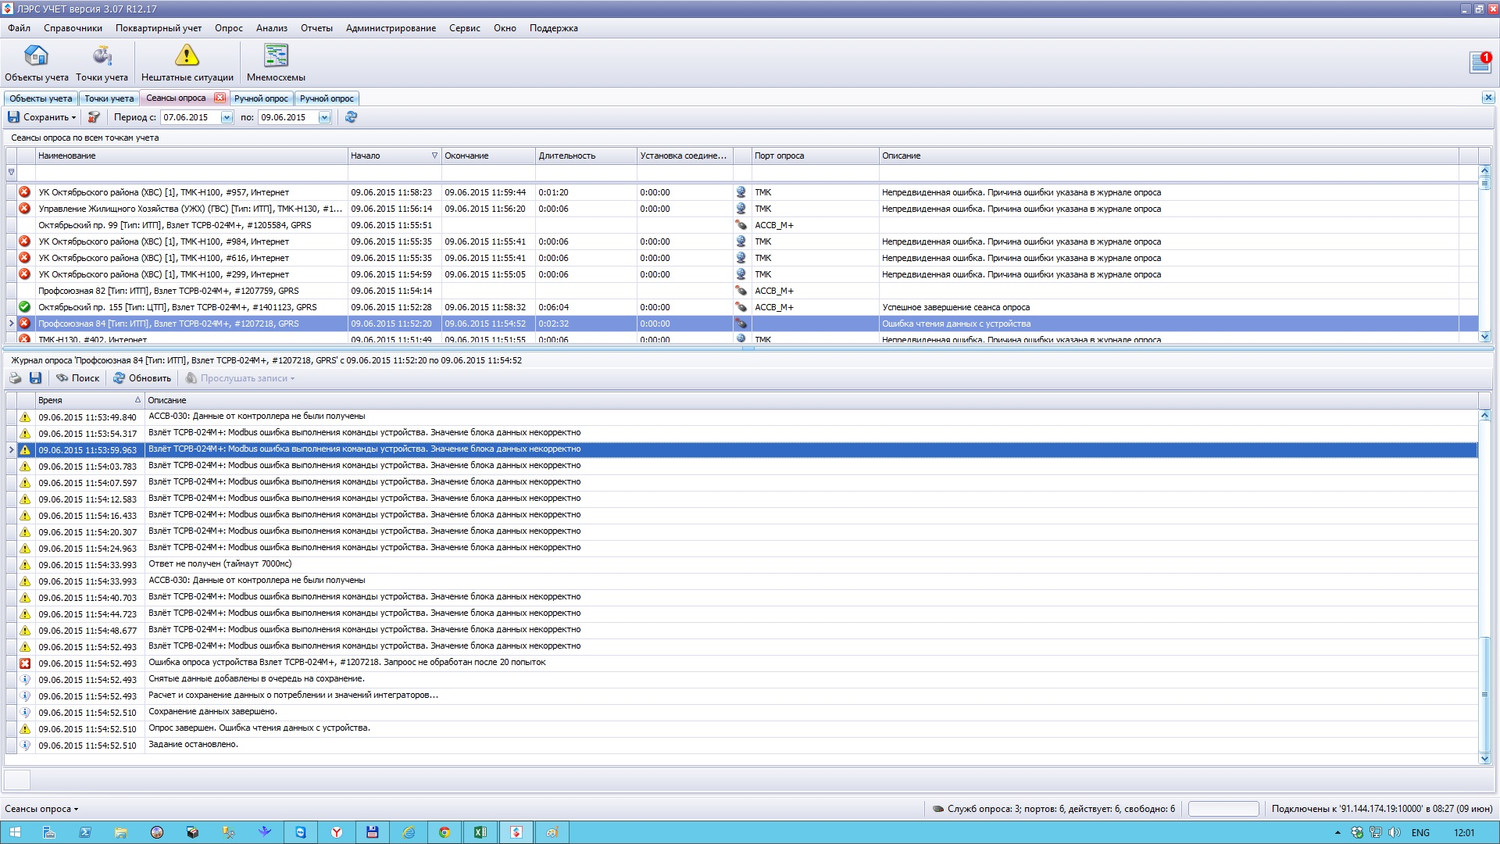This screenshot has height=844, width=1500.
Task: Select the Управление Жилищного Хозяйства session row
Action: [x=741, y=209]
